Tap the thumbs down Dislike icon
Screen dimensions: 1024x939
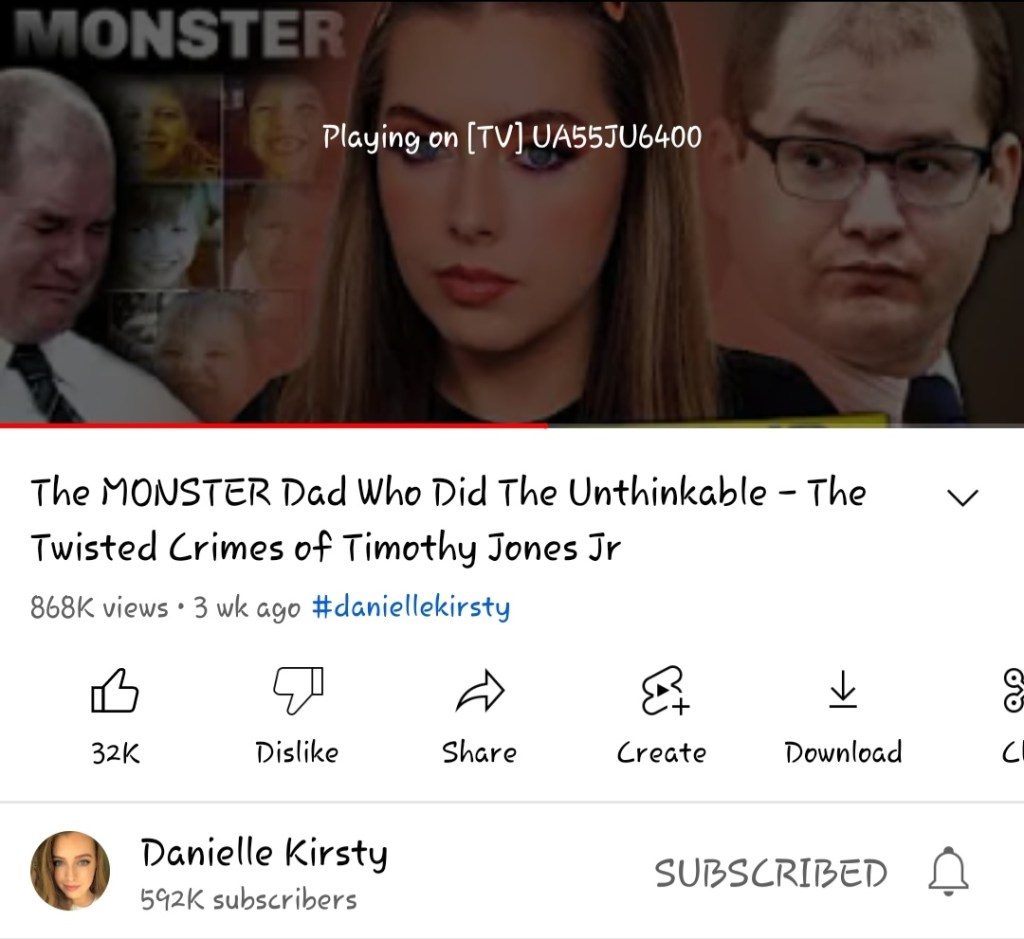tap(298, 690)
